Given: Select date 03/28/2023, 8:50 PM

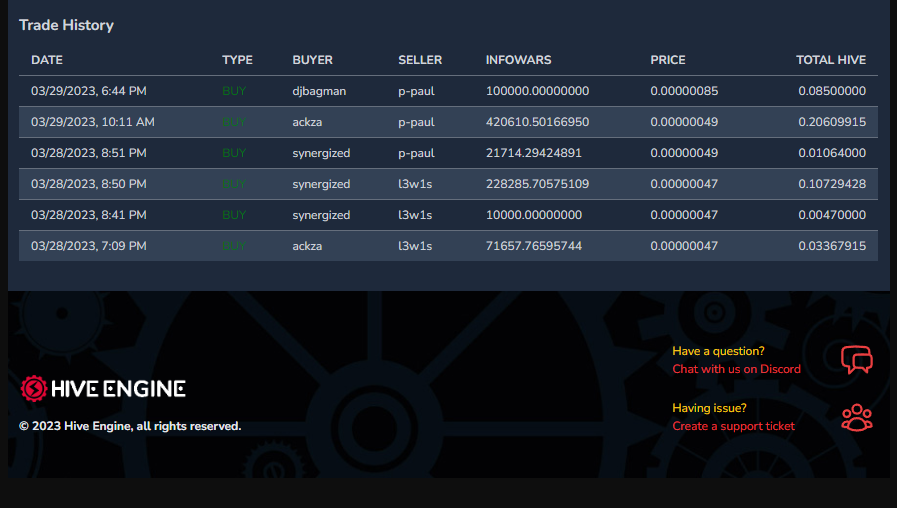Looking at the screenshot, I should [89, 184].
